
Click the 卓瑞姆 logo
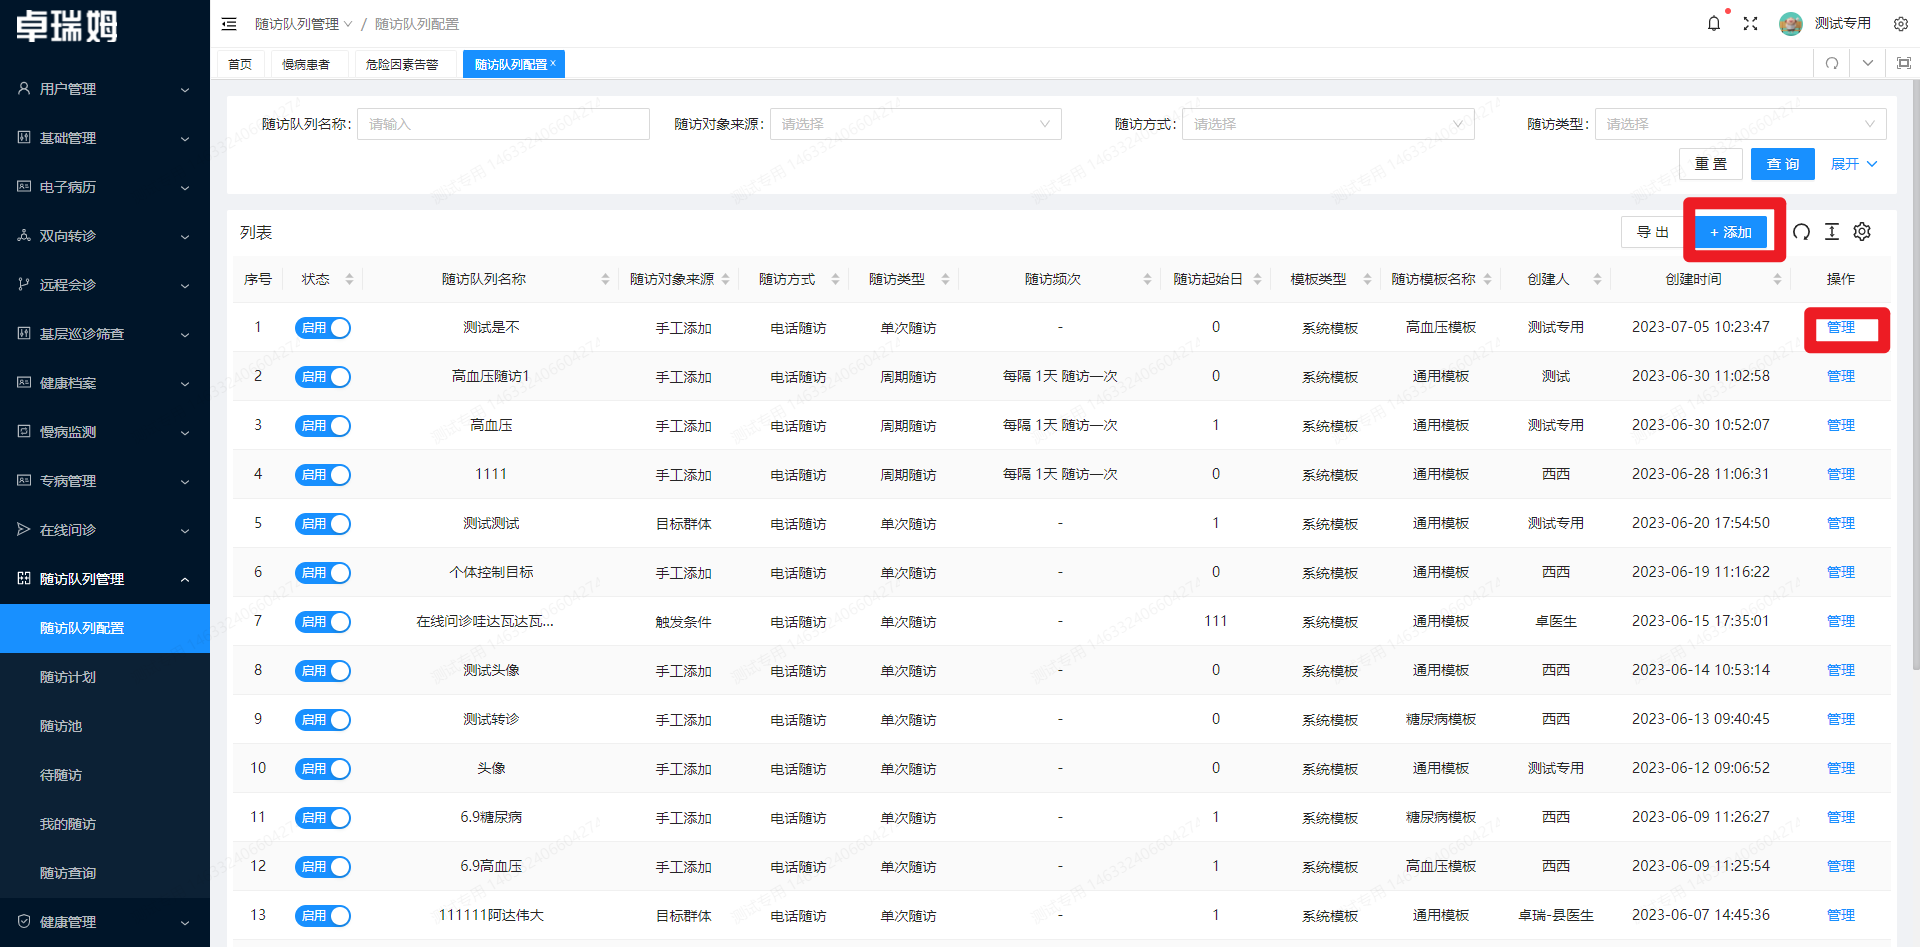pos(67,26)
